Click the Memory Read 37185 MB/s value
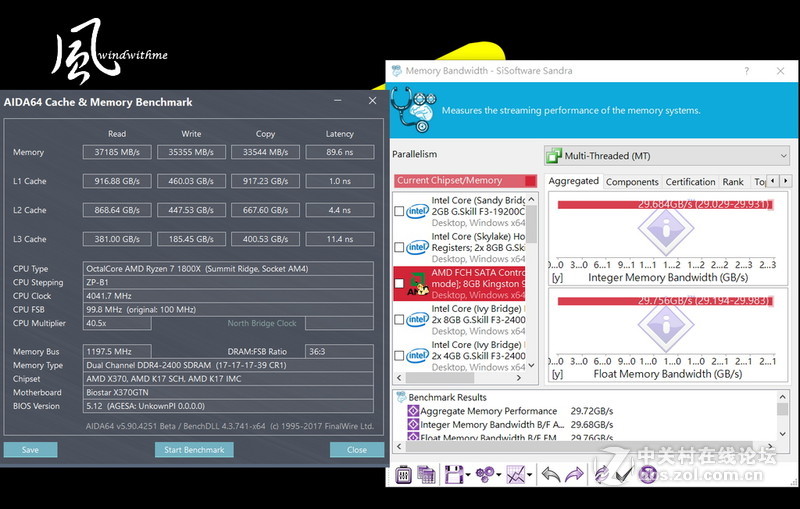800x509 pixels. click(x=117, y=152)
